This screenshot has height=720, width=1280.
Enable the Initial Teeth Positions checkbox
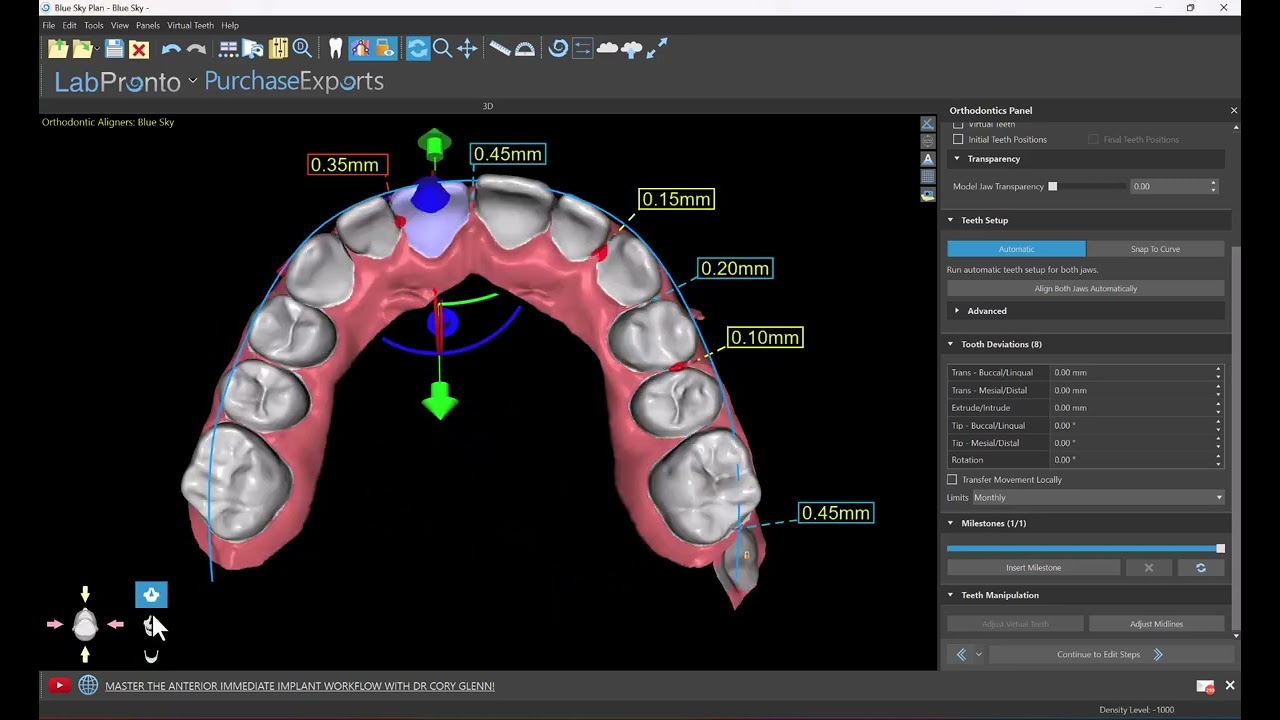pos(958,139)
